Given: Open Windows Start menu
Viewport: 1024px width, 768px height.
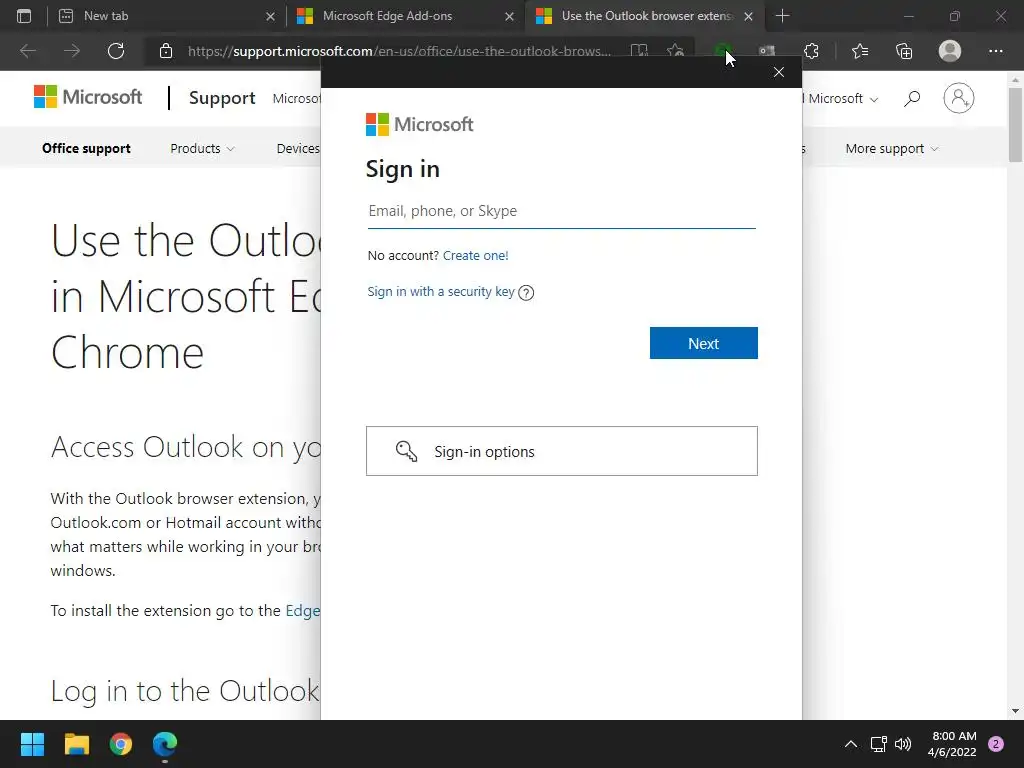Looking at the screenshot, I should coord(32,744).
